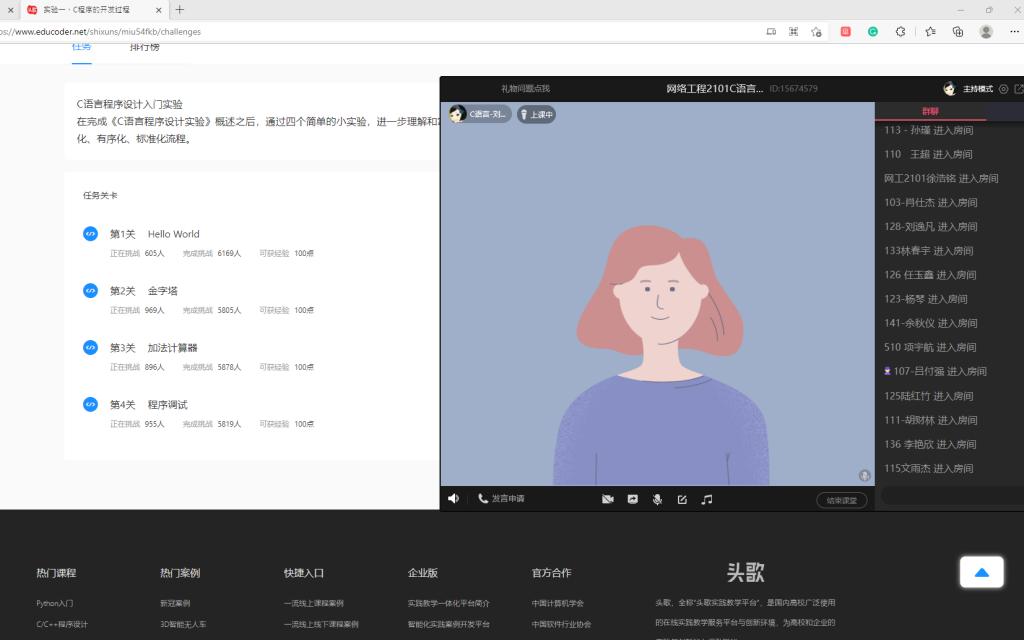Open the browser settings and more menu

click(1016, 31)
